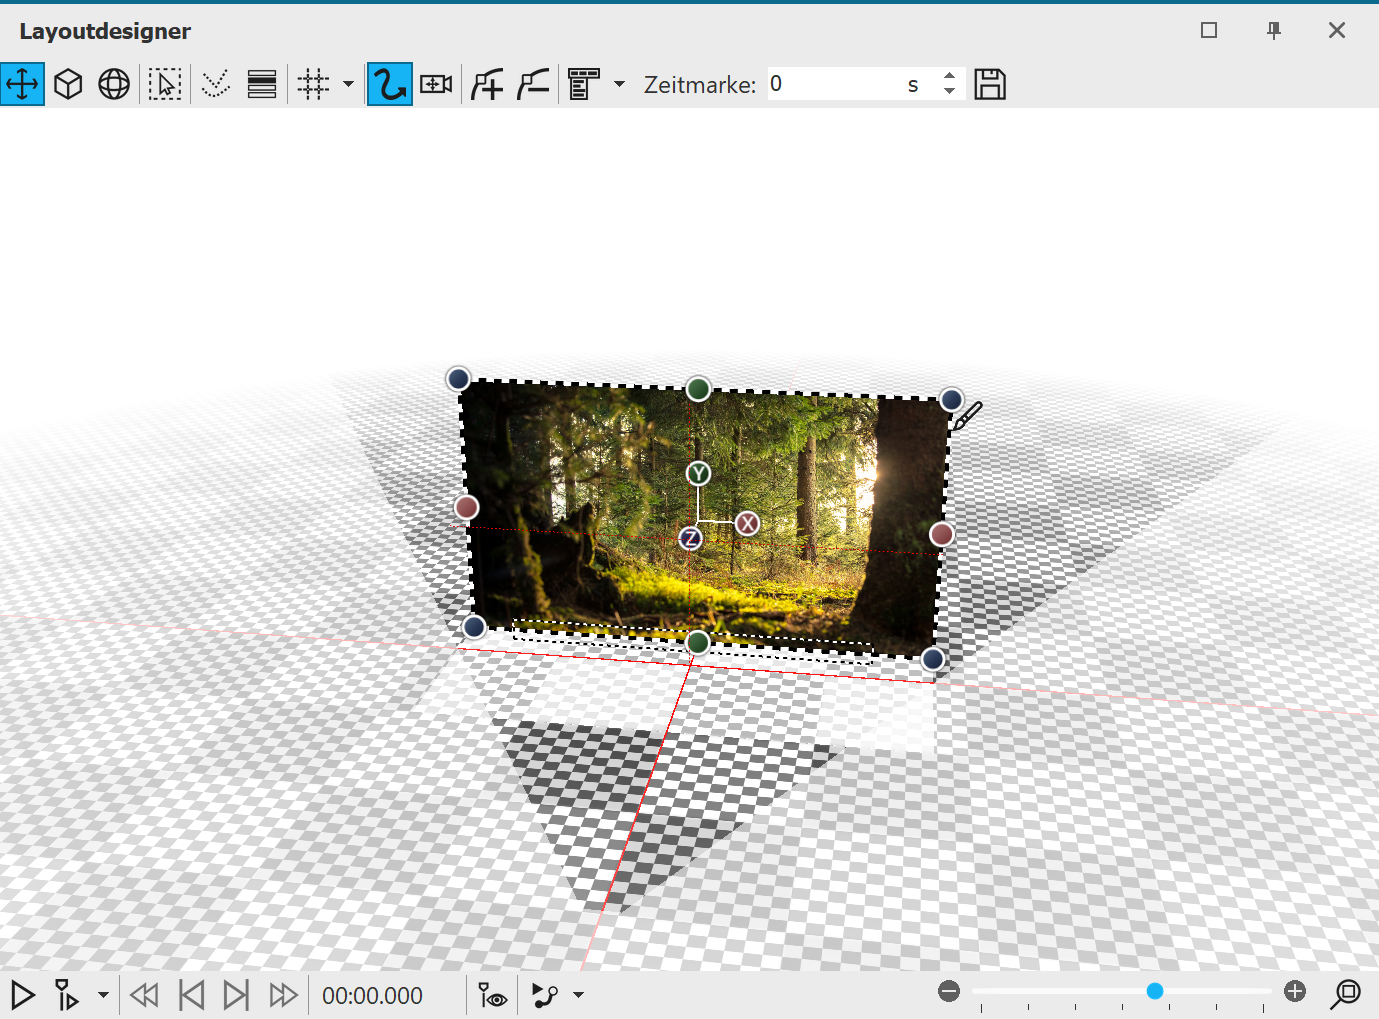This screenshot has height=1019, width=1379.
Task: Select the Move tool in the toolbar
Action: click(22, 84)
